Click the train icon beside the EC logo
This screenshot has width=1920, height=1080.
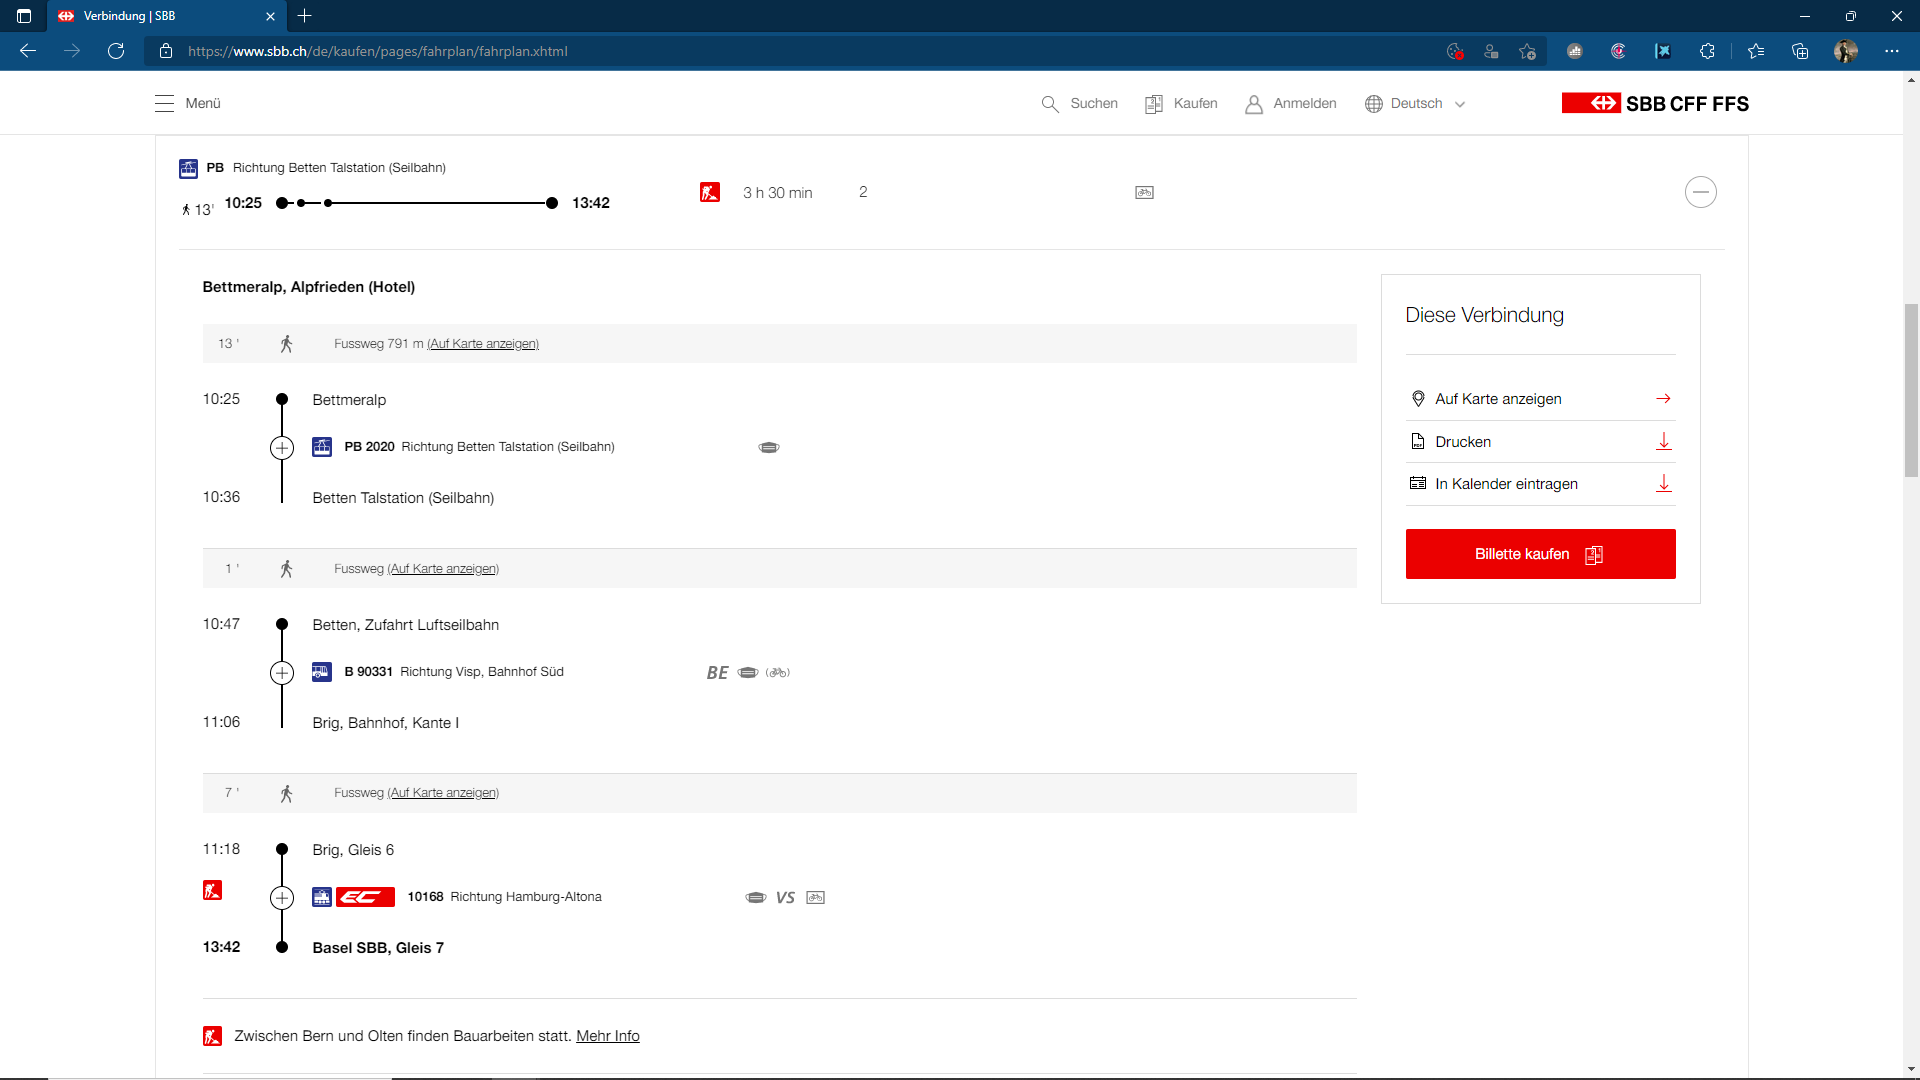click(322, 897)
